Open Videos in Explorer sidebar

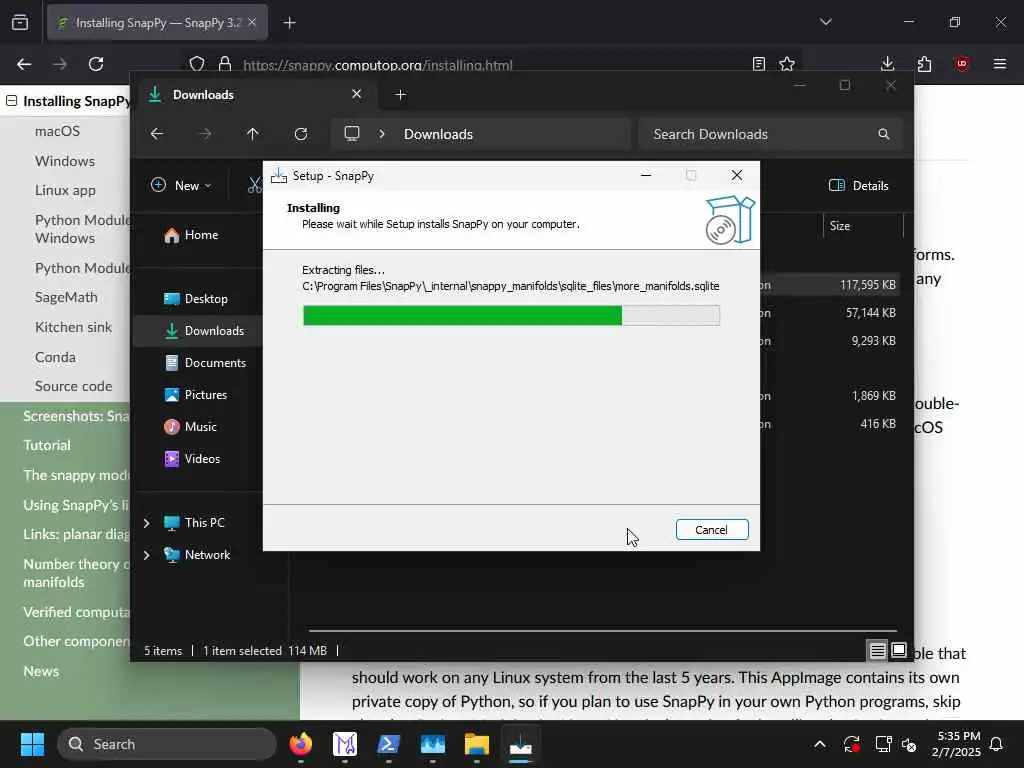192,459
